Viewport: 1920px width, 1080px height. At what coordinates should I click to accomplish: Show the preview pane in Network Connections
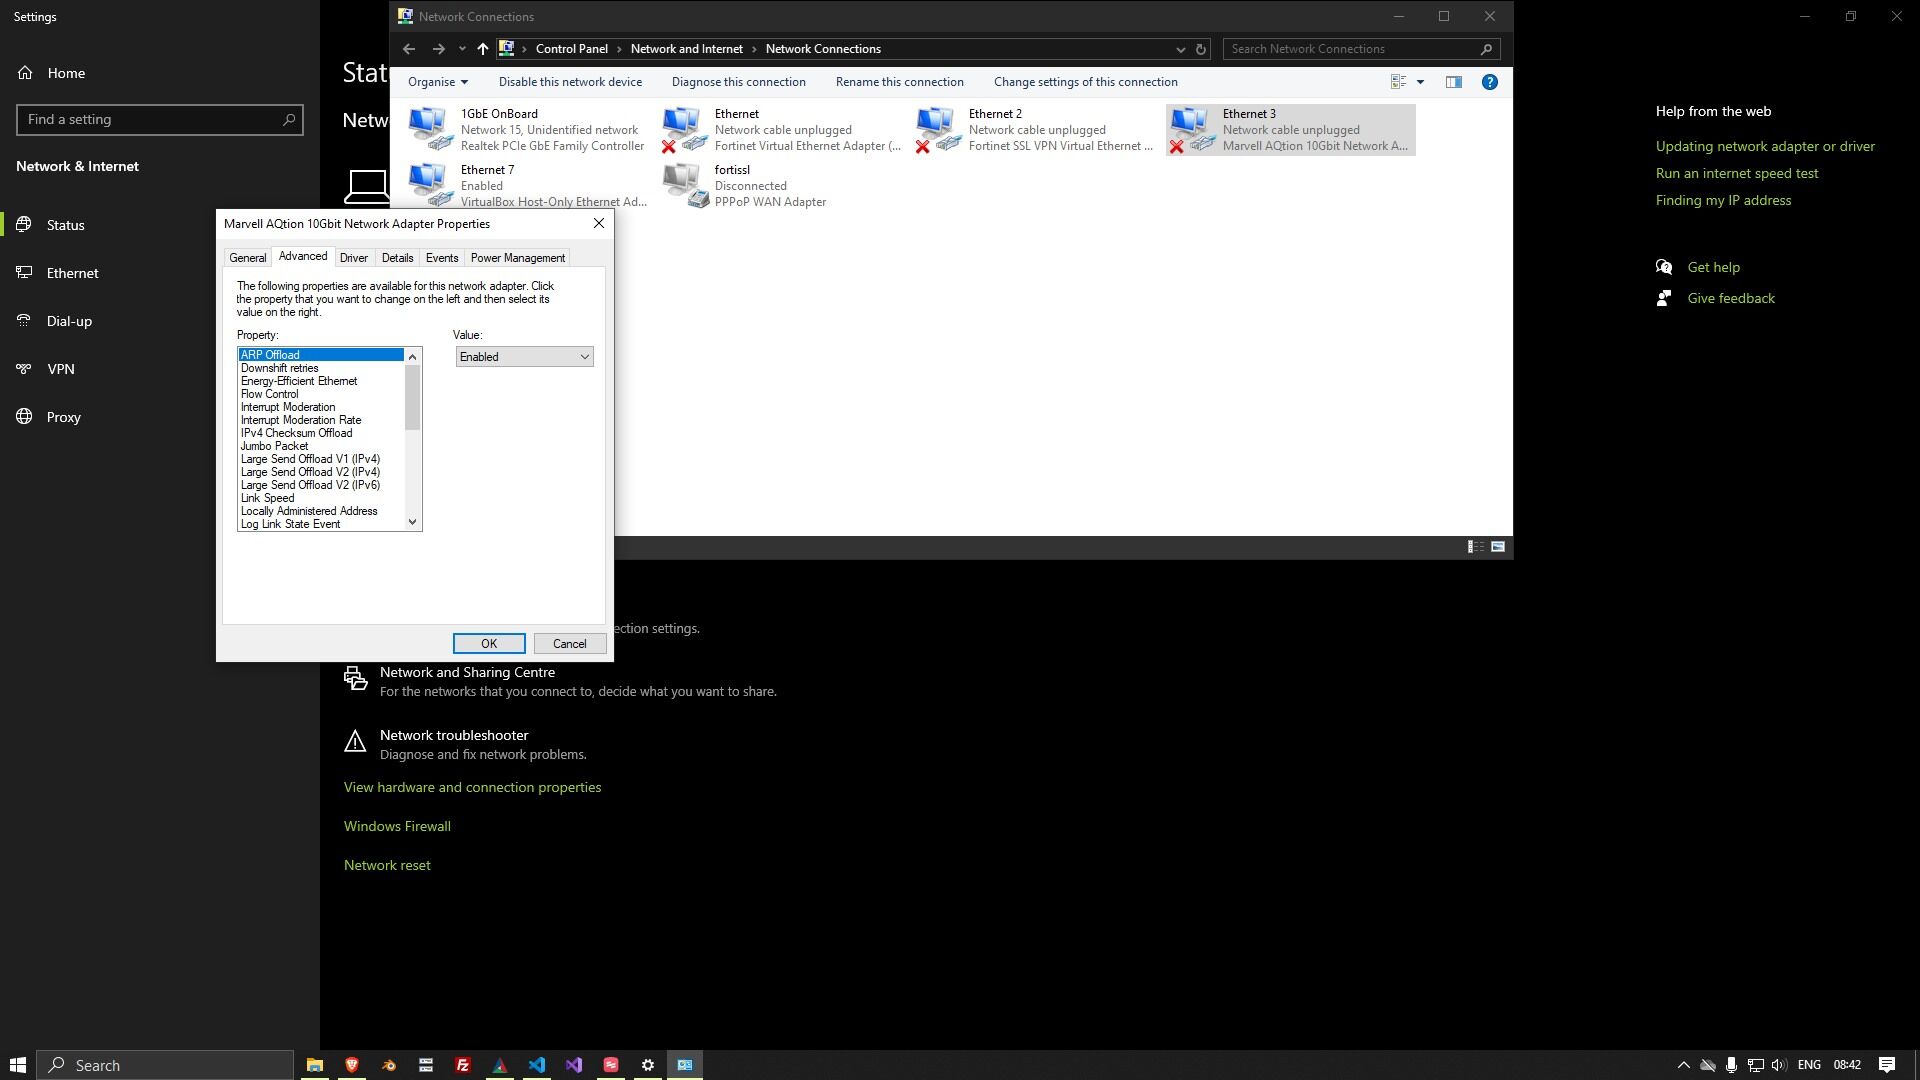(1453, 82)
